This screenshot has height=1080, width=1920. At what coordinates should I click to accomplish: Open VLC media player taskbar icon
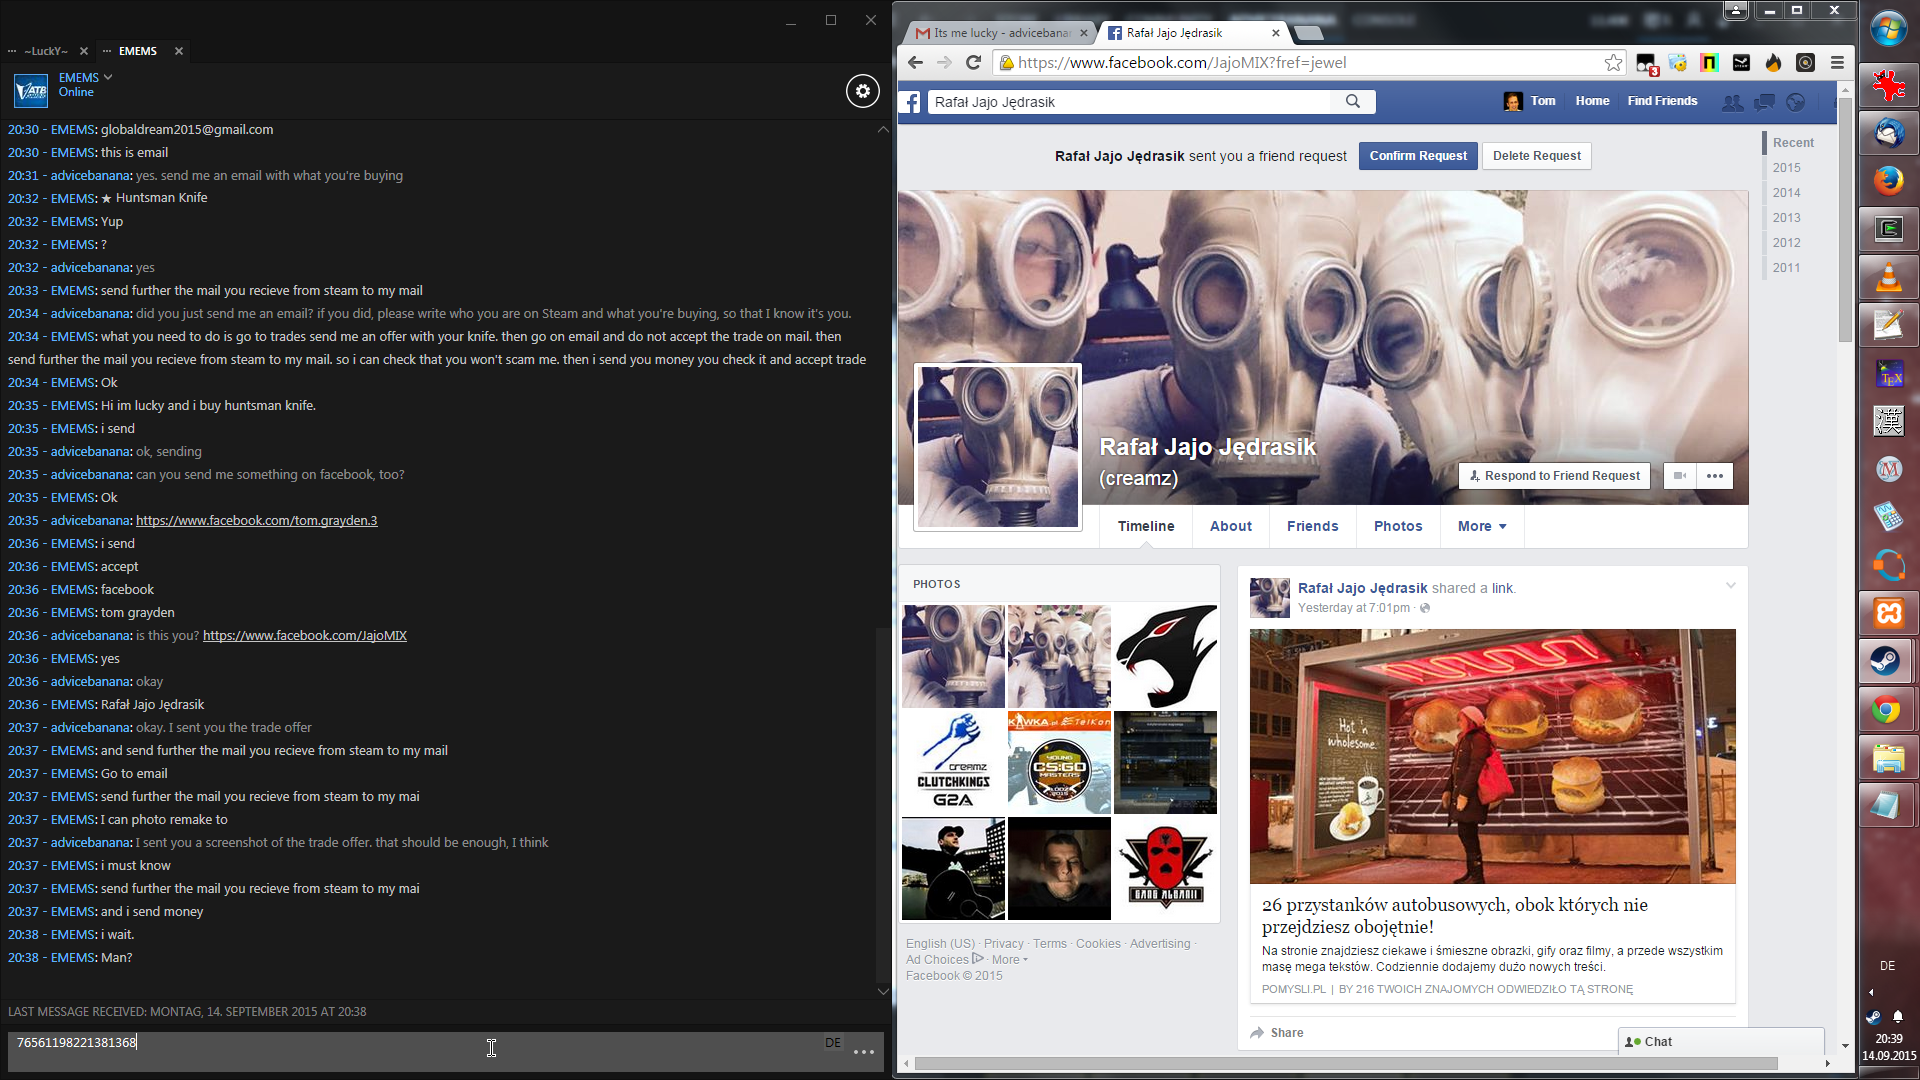pyautogui.click(x=1887, y=277)
